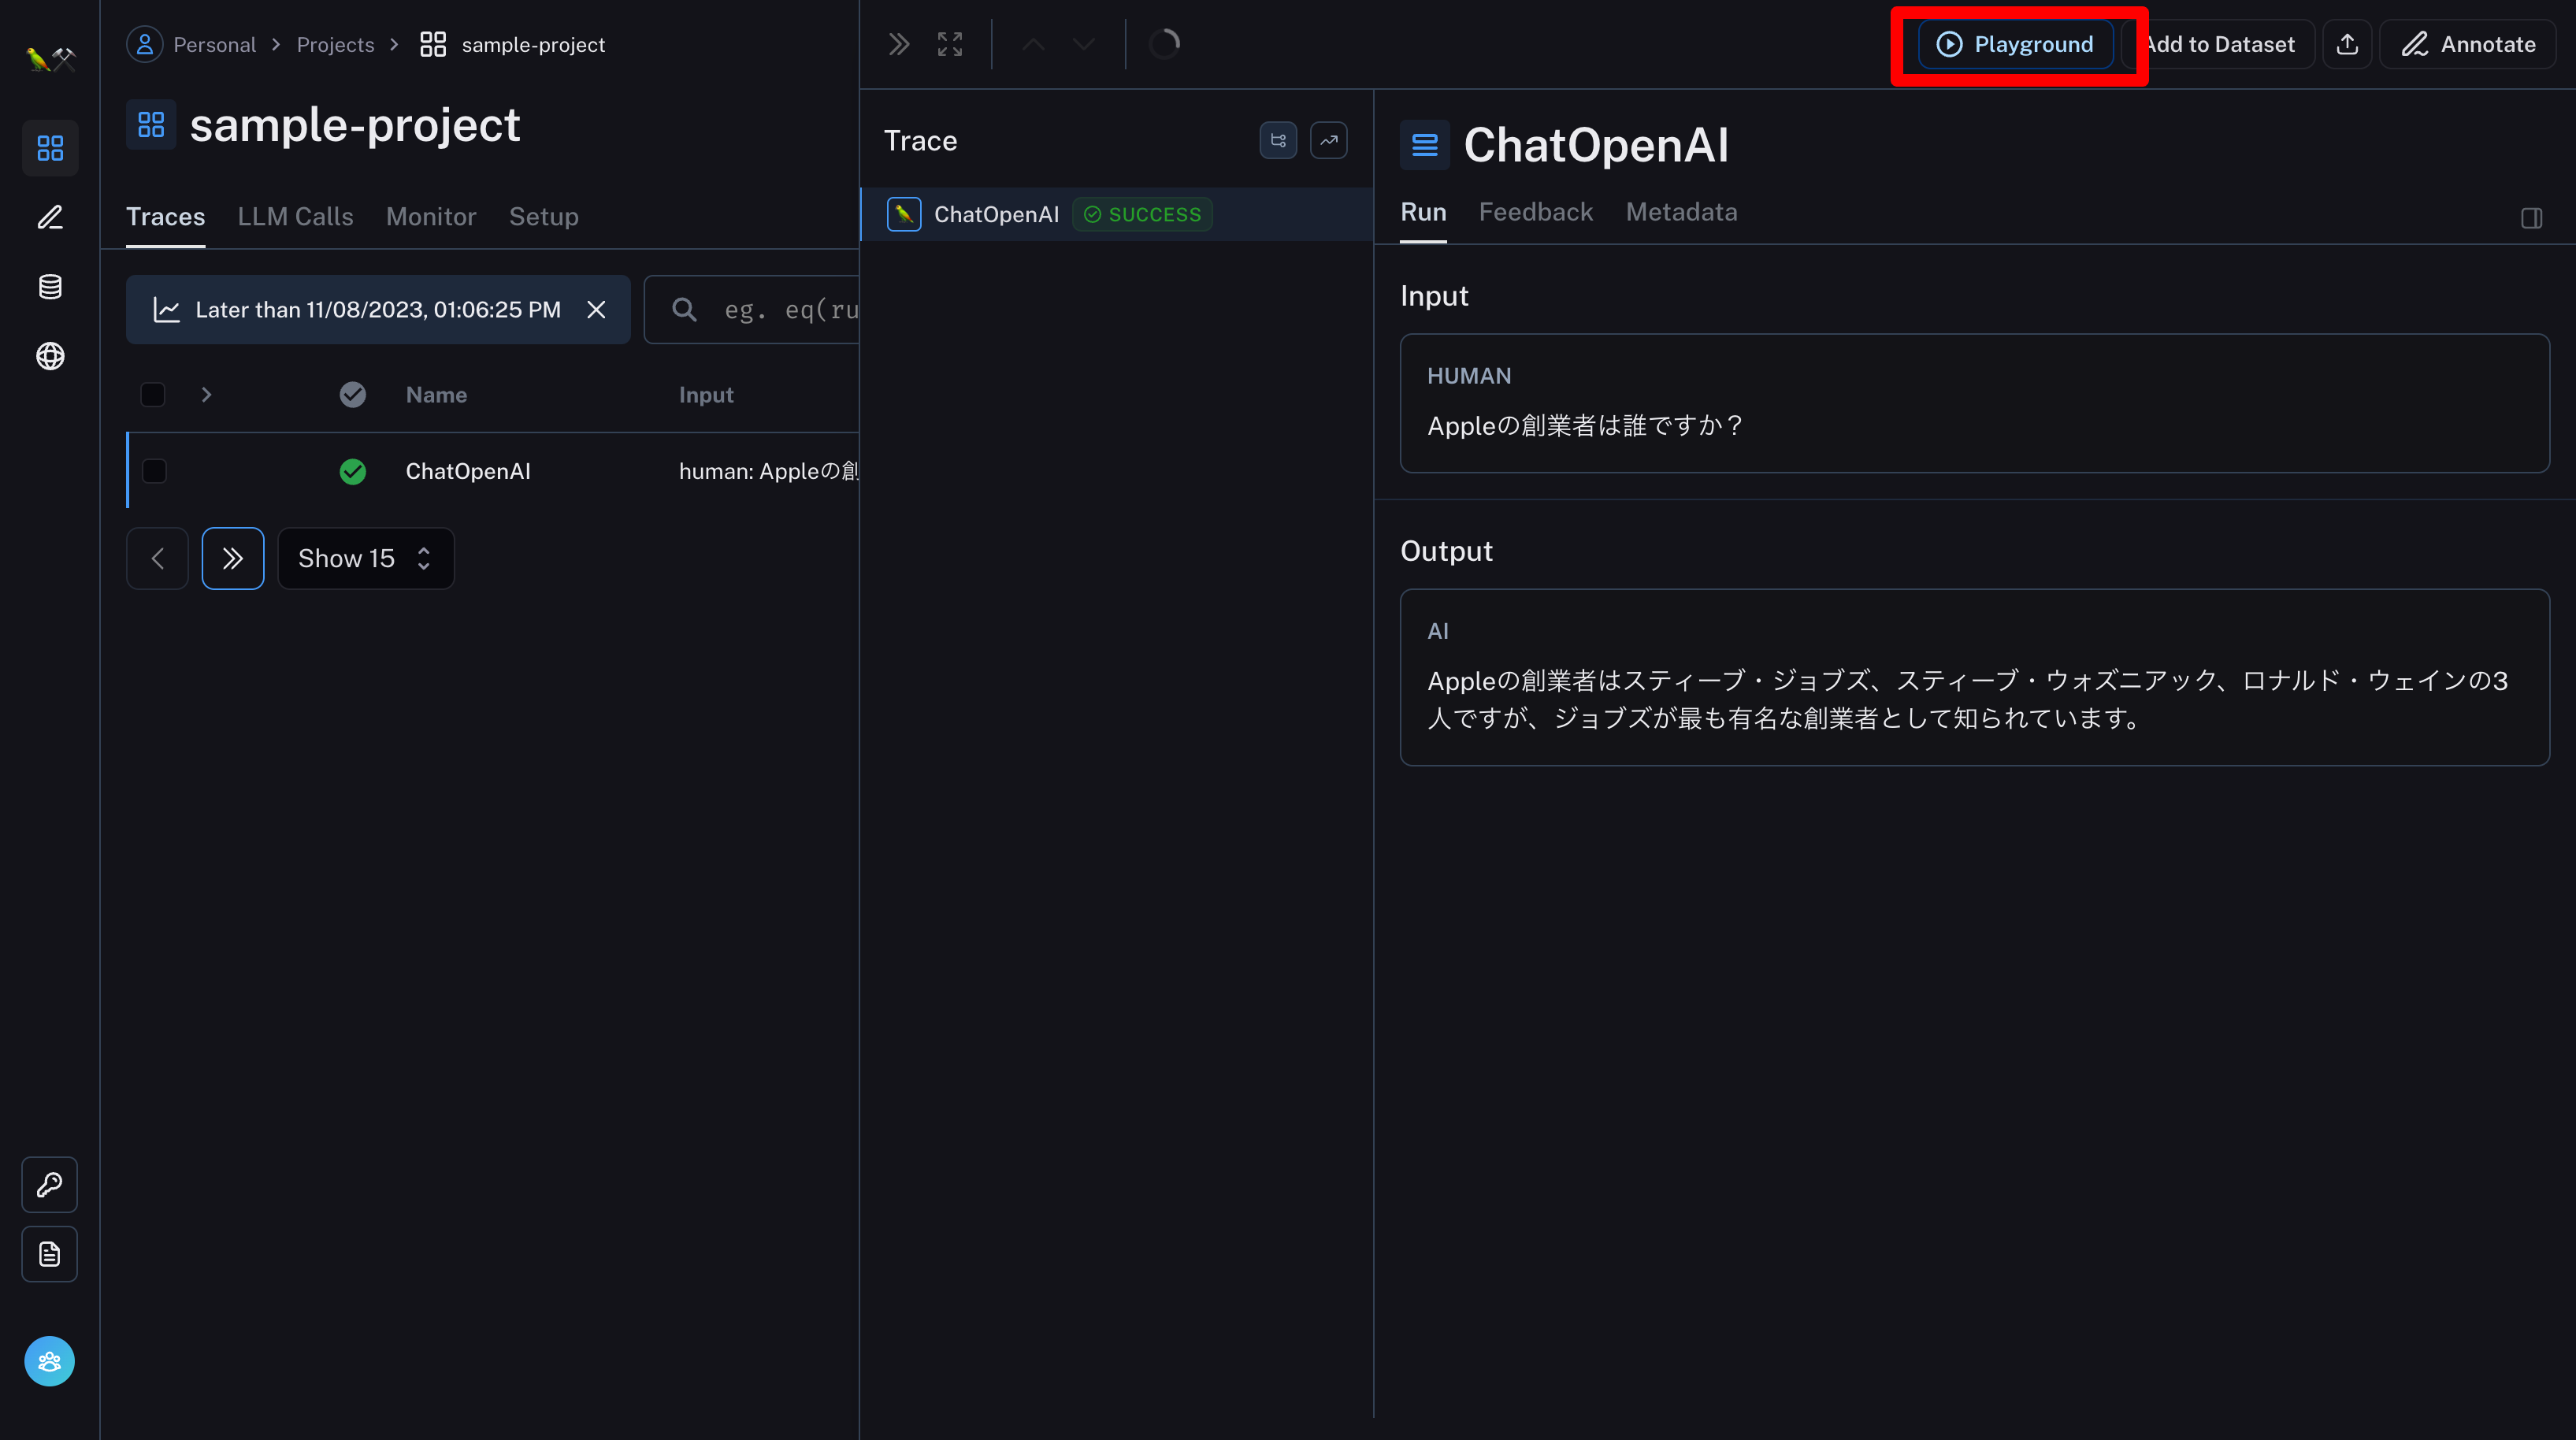2576x1440 pixels.
Task: Click the ChatOpenAI blue header icon
Action: 1425,145
